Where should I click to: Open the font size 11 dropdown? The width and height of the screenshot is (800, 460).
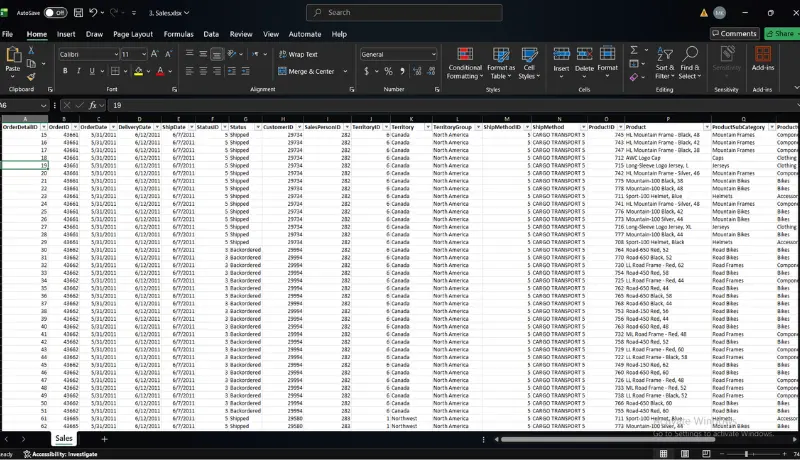pyautogui.click(x=144, y=54)
